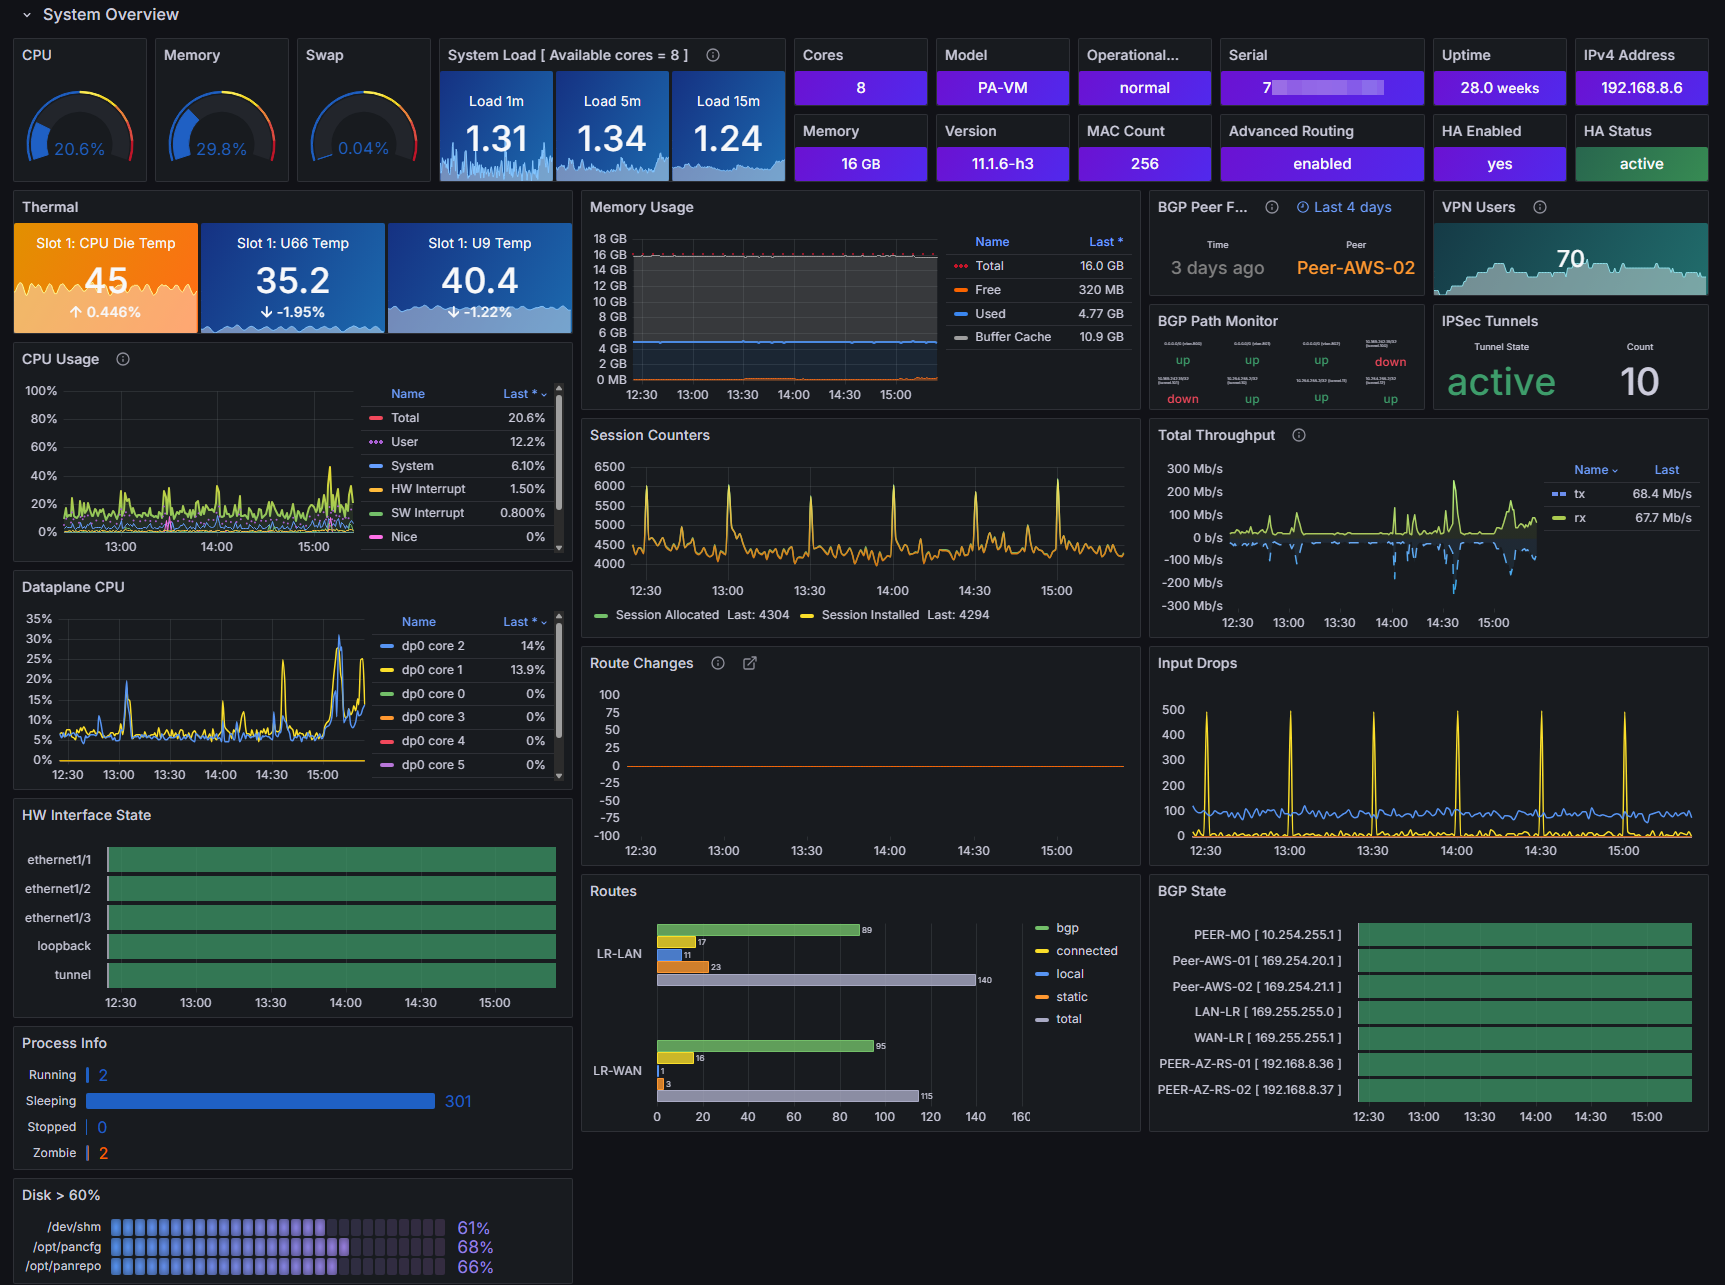
Task: Click info icon next to System Load title
Action: [x=713, y=55]
